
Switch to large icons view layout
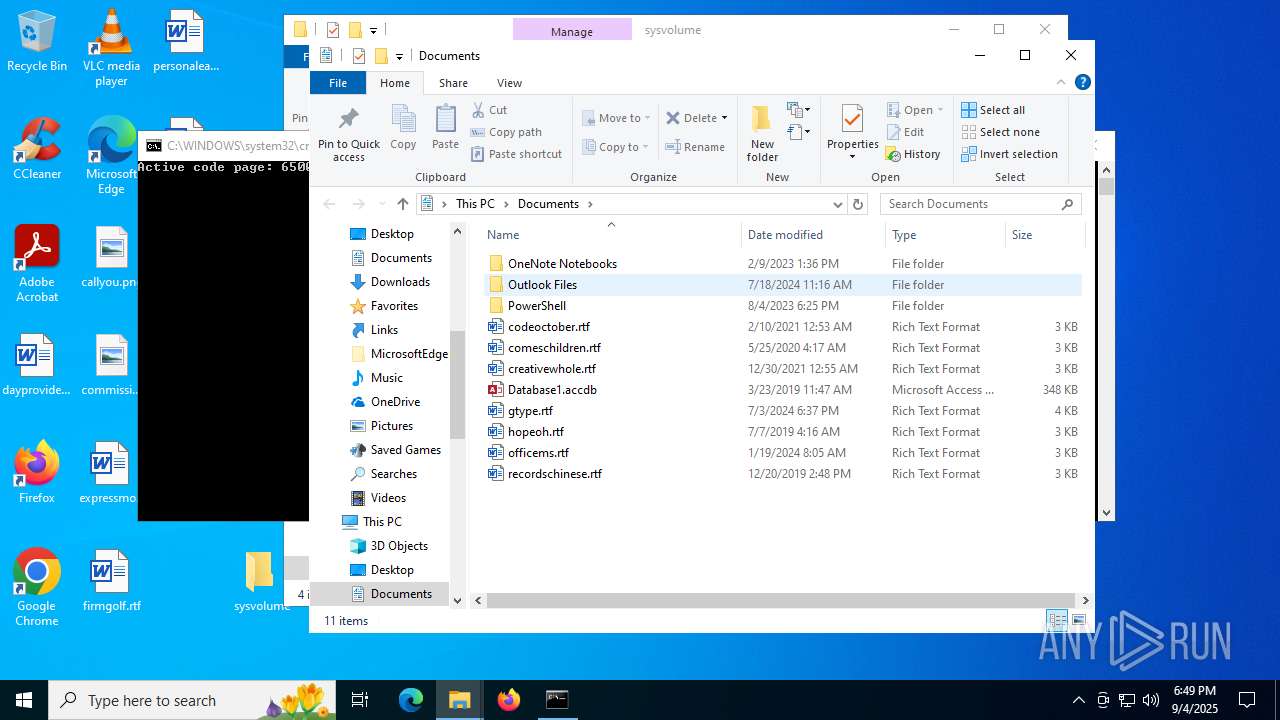pyautogui.click(x=1078, y=620)
